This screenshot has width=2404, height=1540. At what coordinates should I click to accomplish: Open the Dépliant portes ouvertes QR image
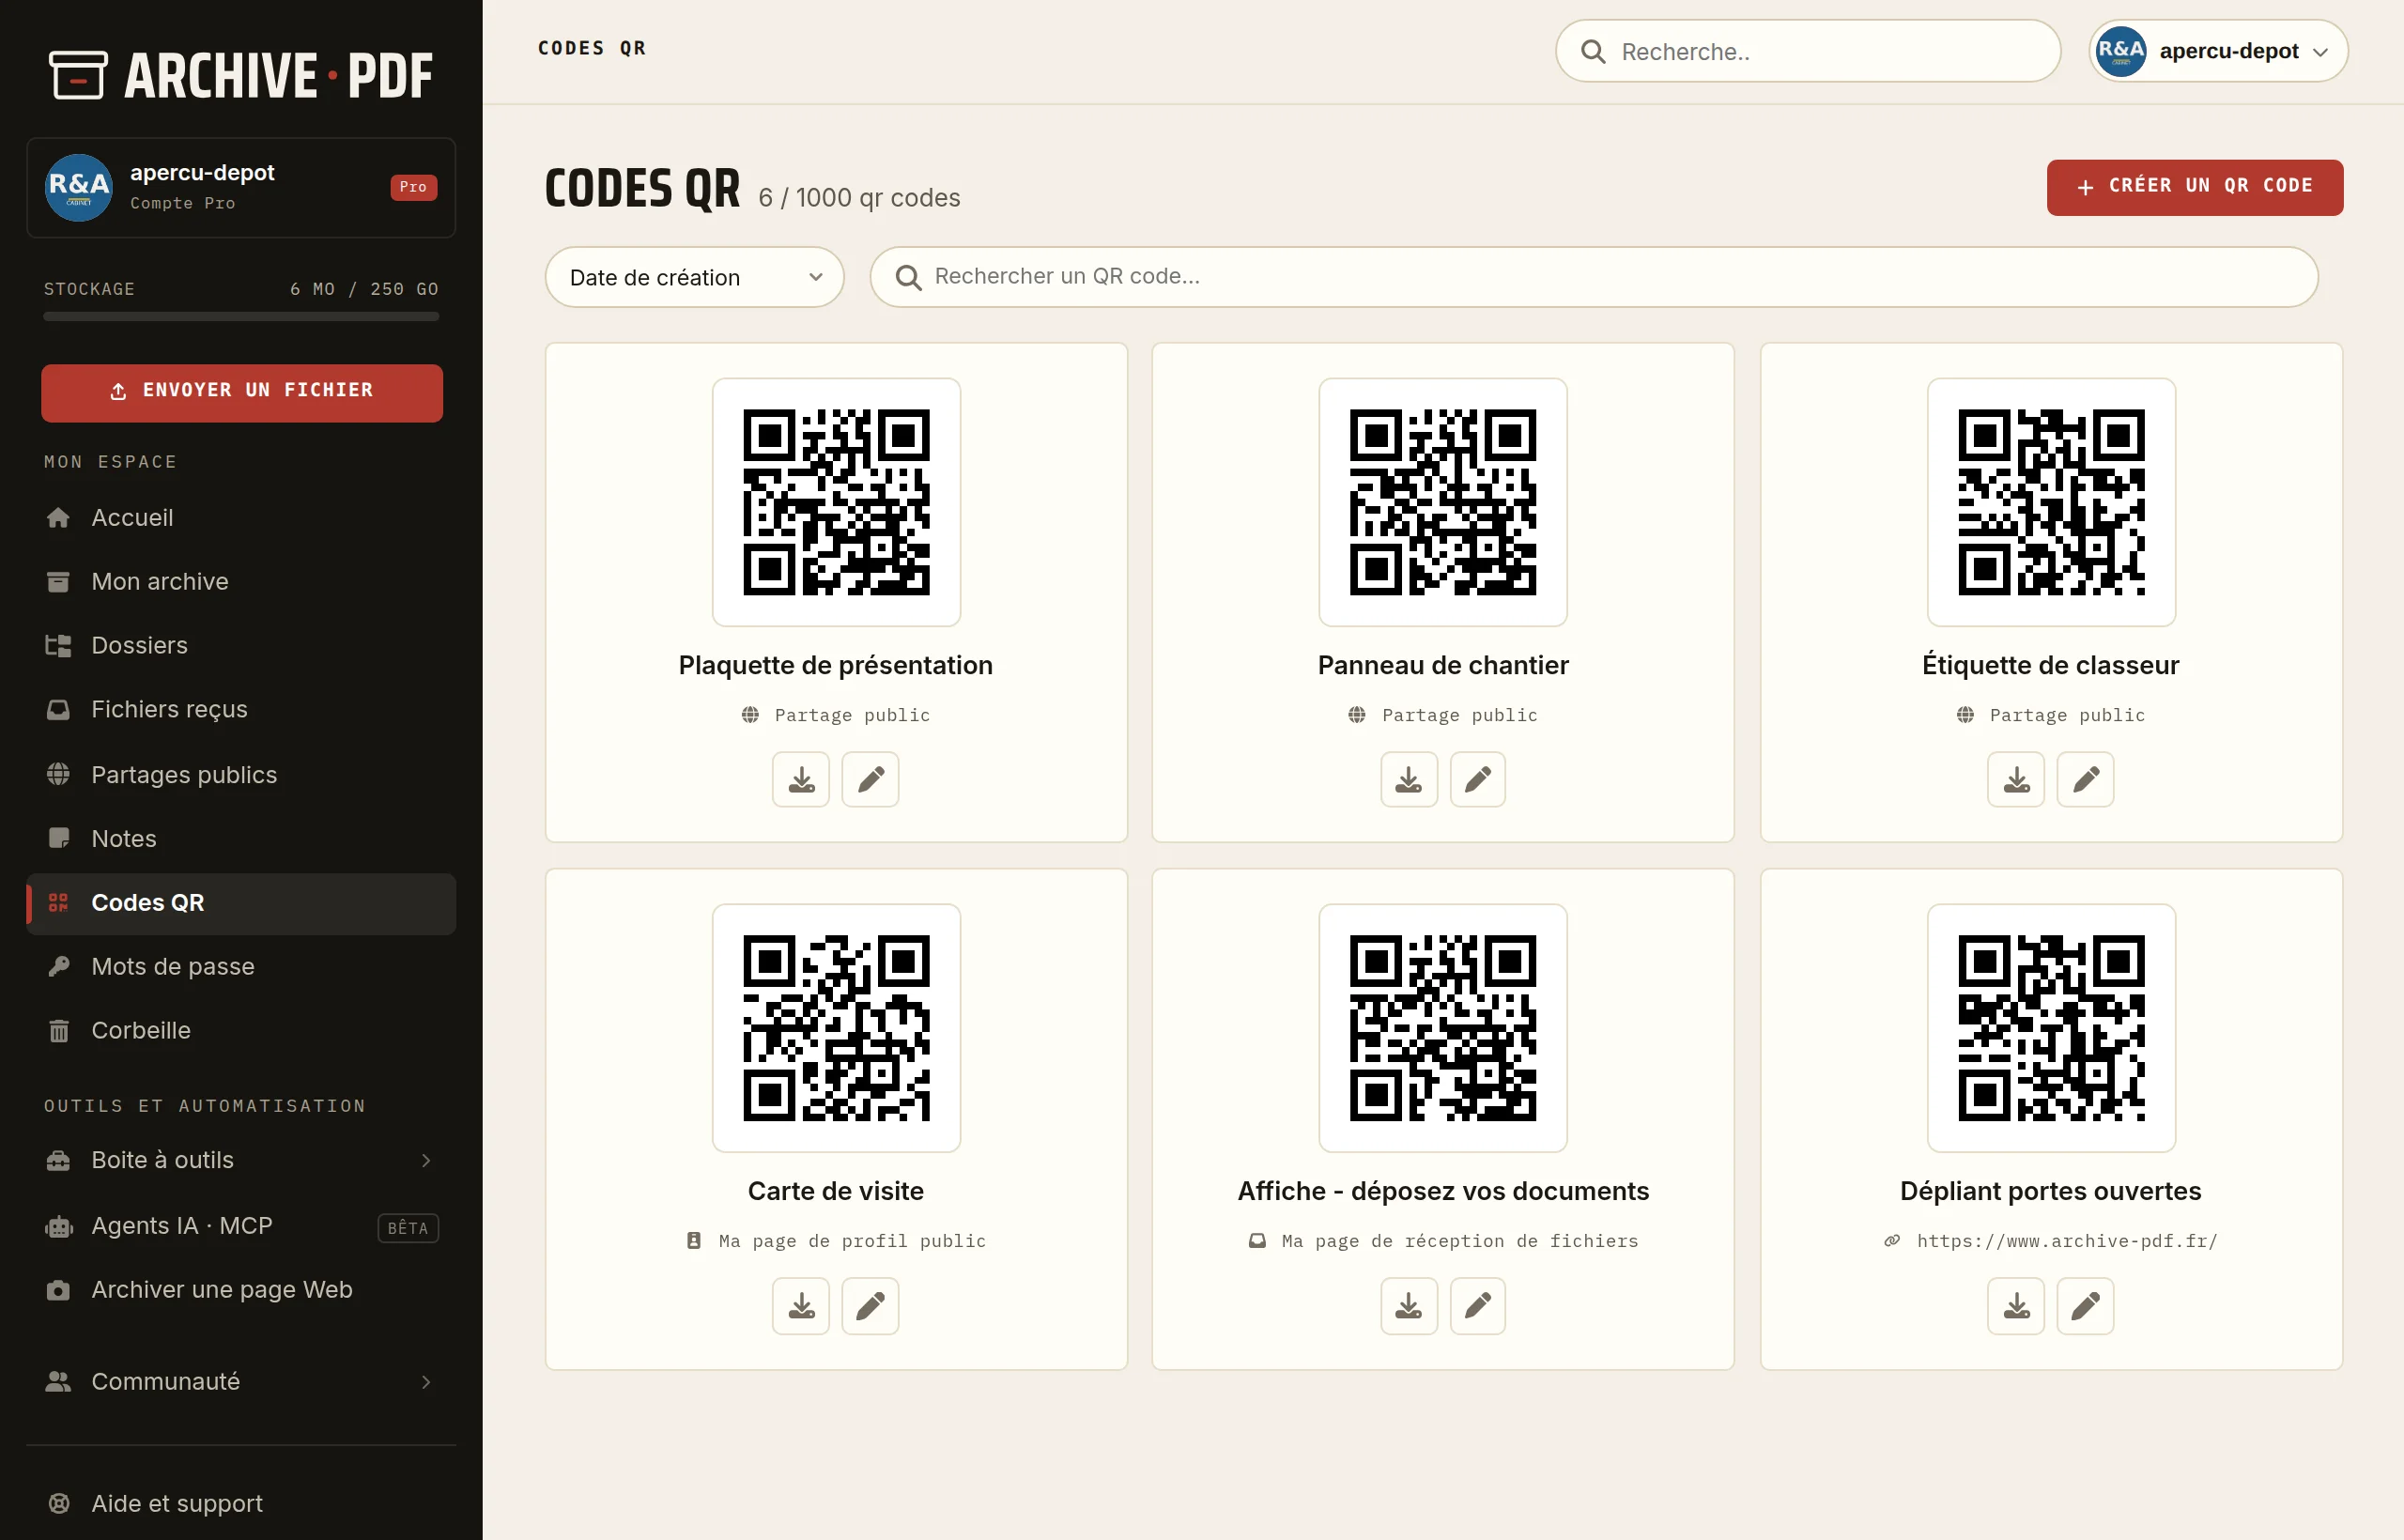coord(2051,1028)
